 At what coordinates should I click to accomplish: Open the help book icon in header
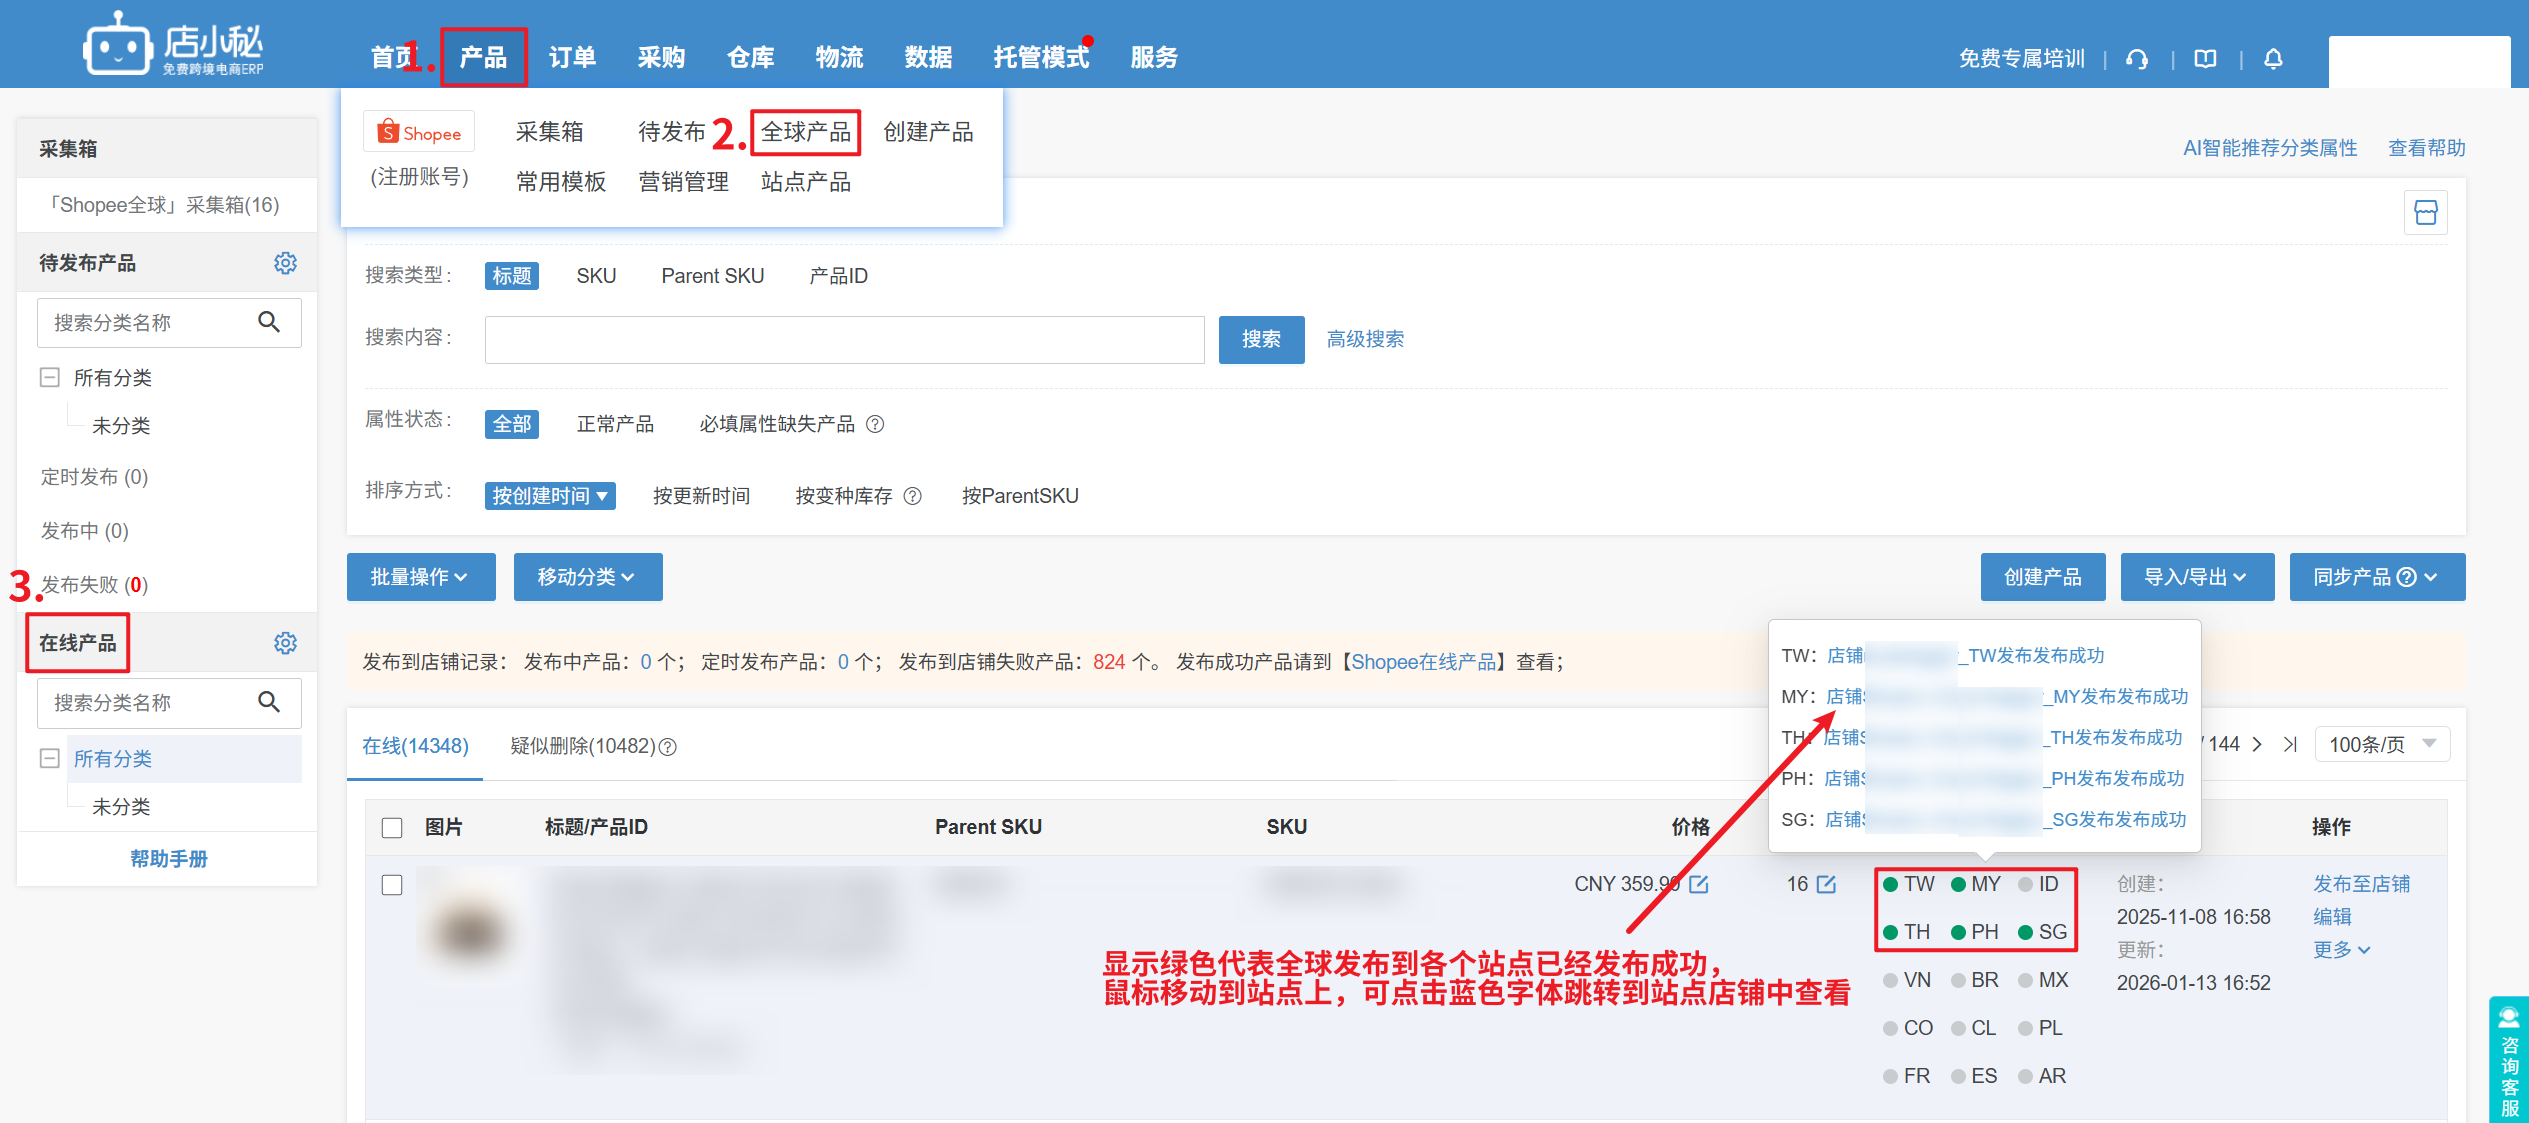pos(2205,59)
